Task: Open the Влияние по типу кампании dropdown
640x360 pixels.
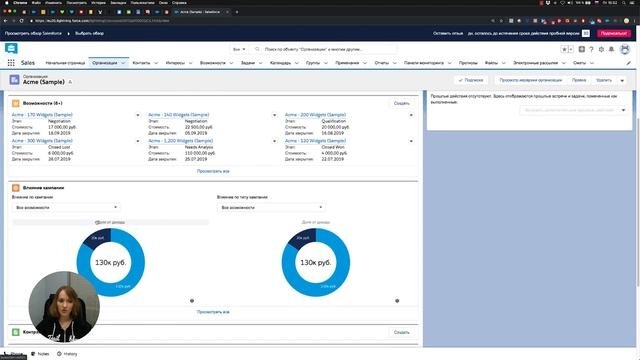Action: point(271,208)
